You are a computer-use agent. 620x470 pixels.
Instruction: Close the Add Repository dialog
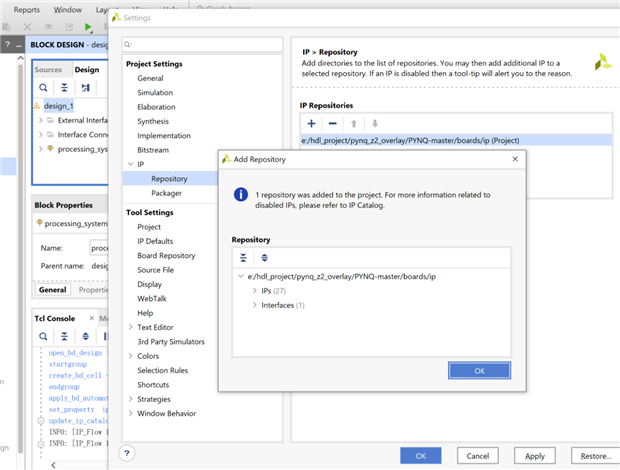tap(515, 159)
